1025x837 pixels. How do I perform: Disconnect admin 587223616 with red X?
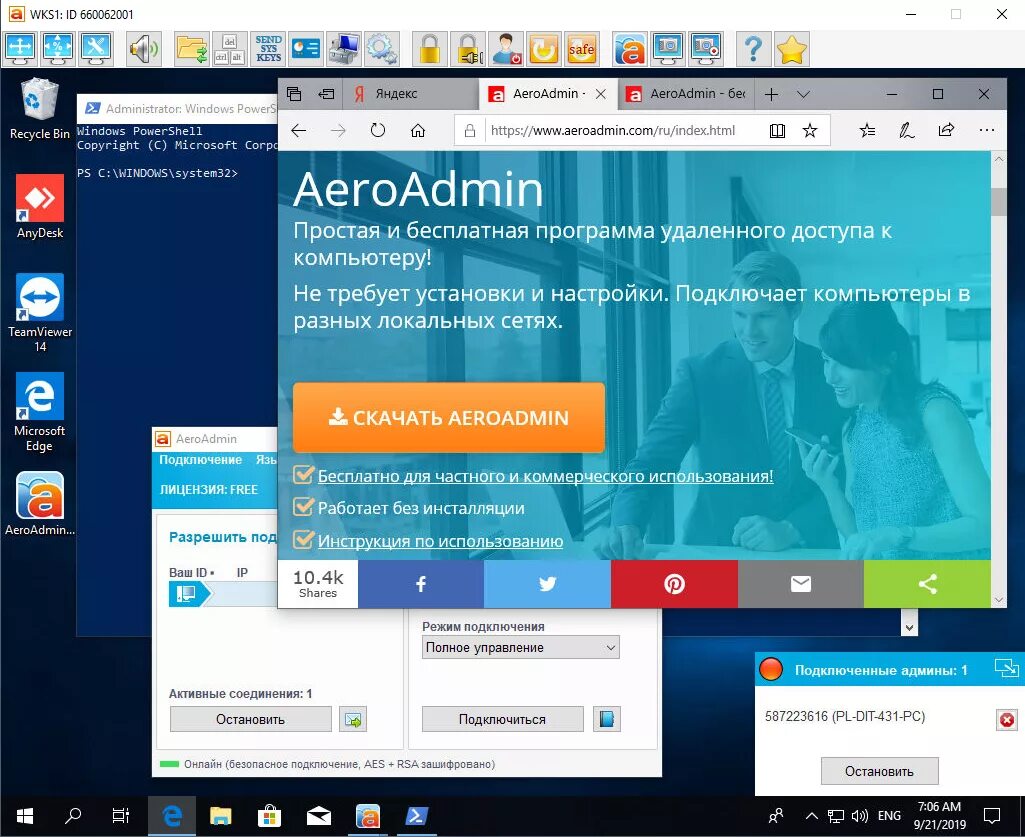tap(1007, 720)
